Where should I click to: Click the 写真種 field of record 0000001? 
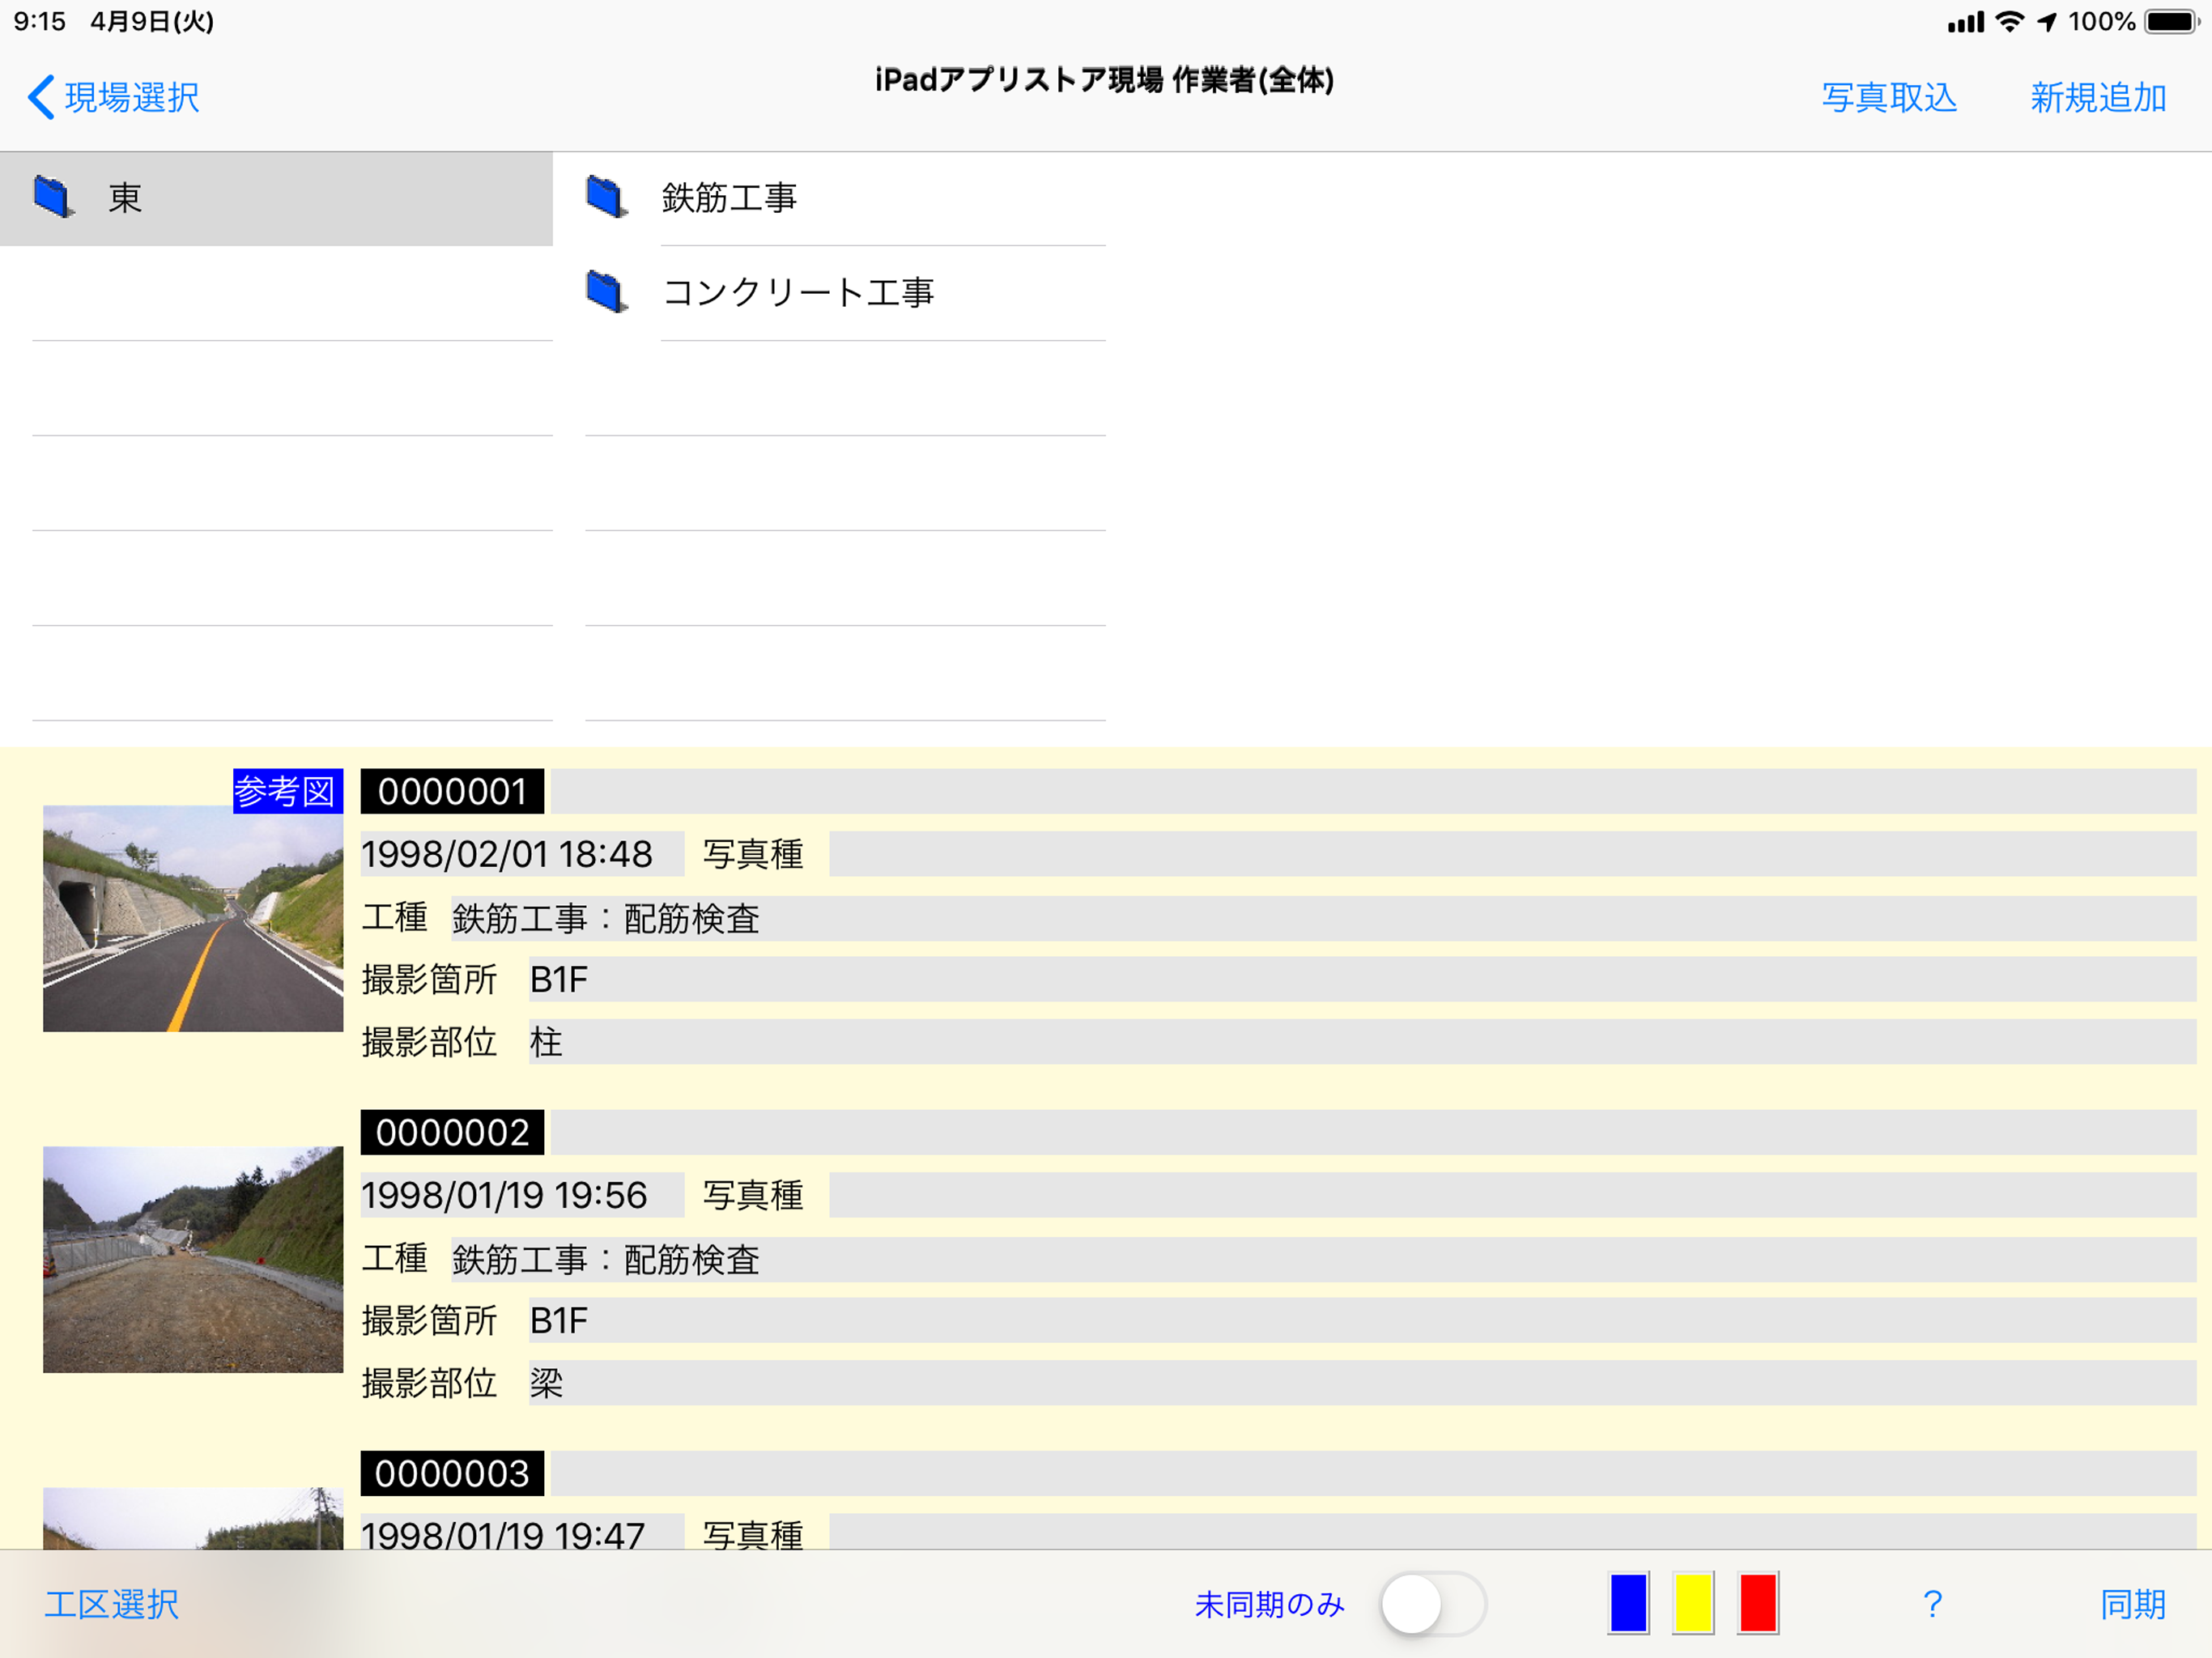pyautogui.click(x=1512, y=854)
